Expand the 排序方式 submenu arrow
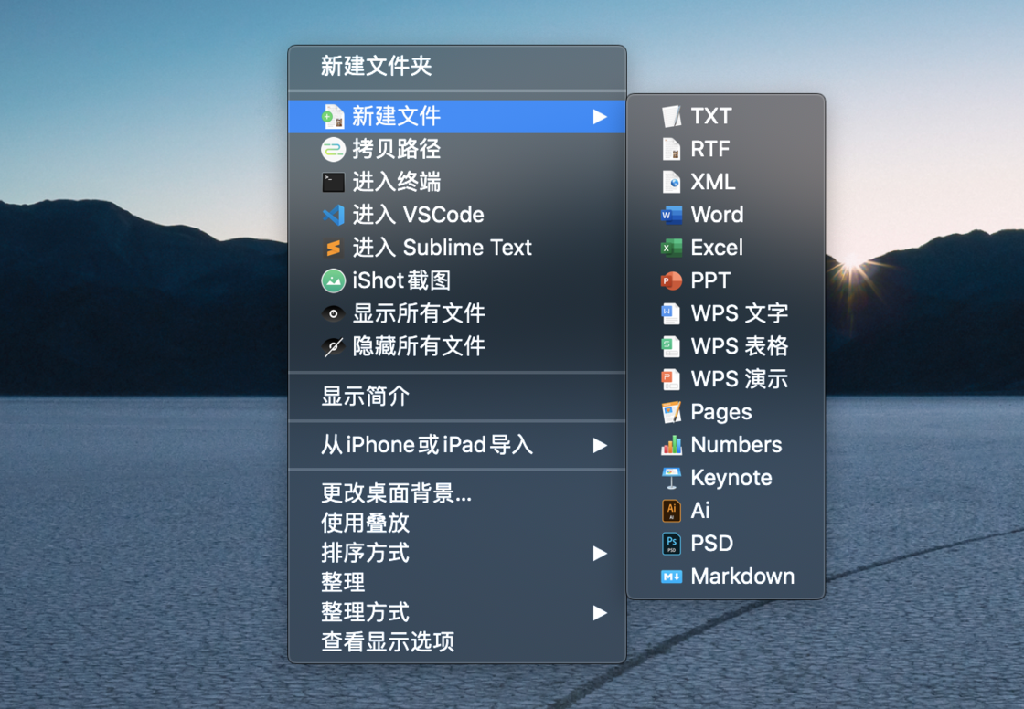 (x=600, y=554)
